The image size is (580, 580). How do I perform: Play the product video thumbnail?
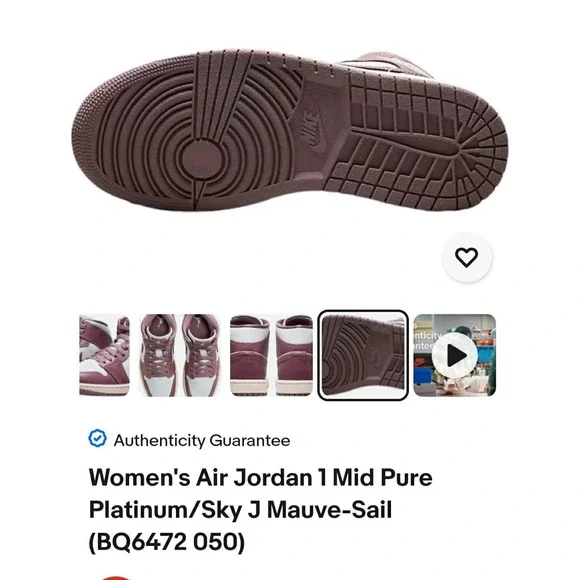(455, 355)
